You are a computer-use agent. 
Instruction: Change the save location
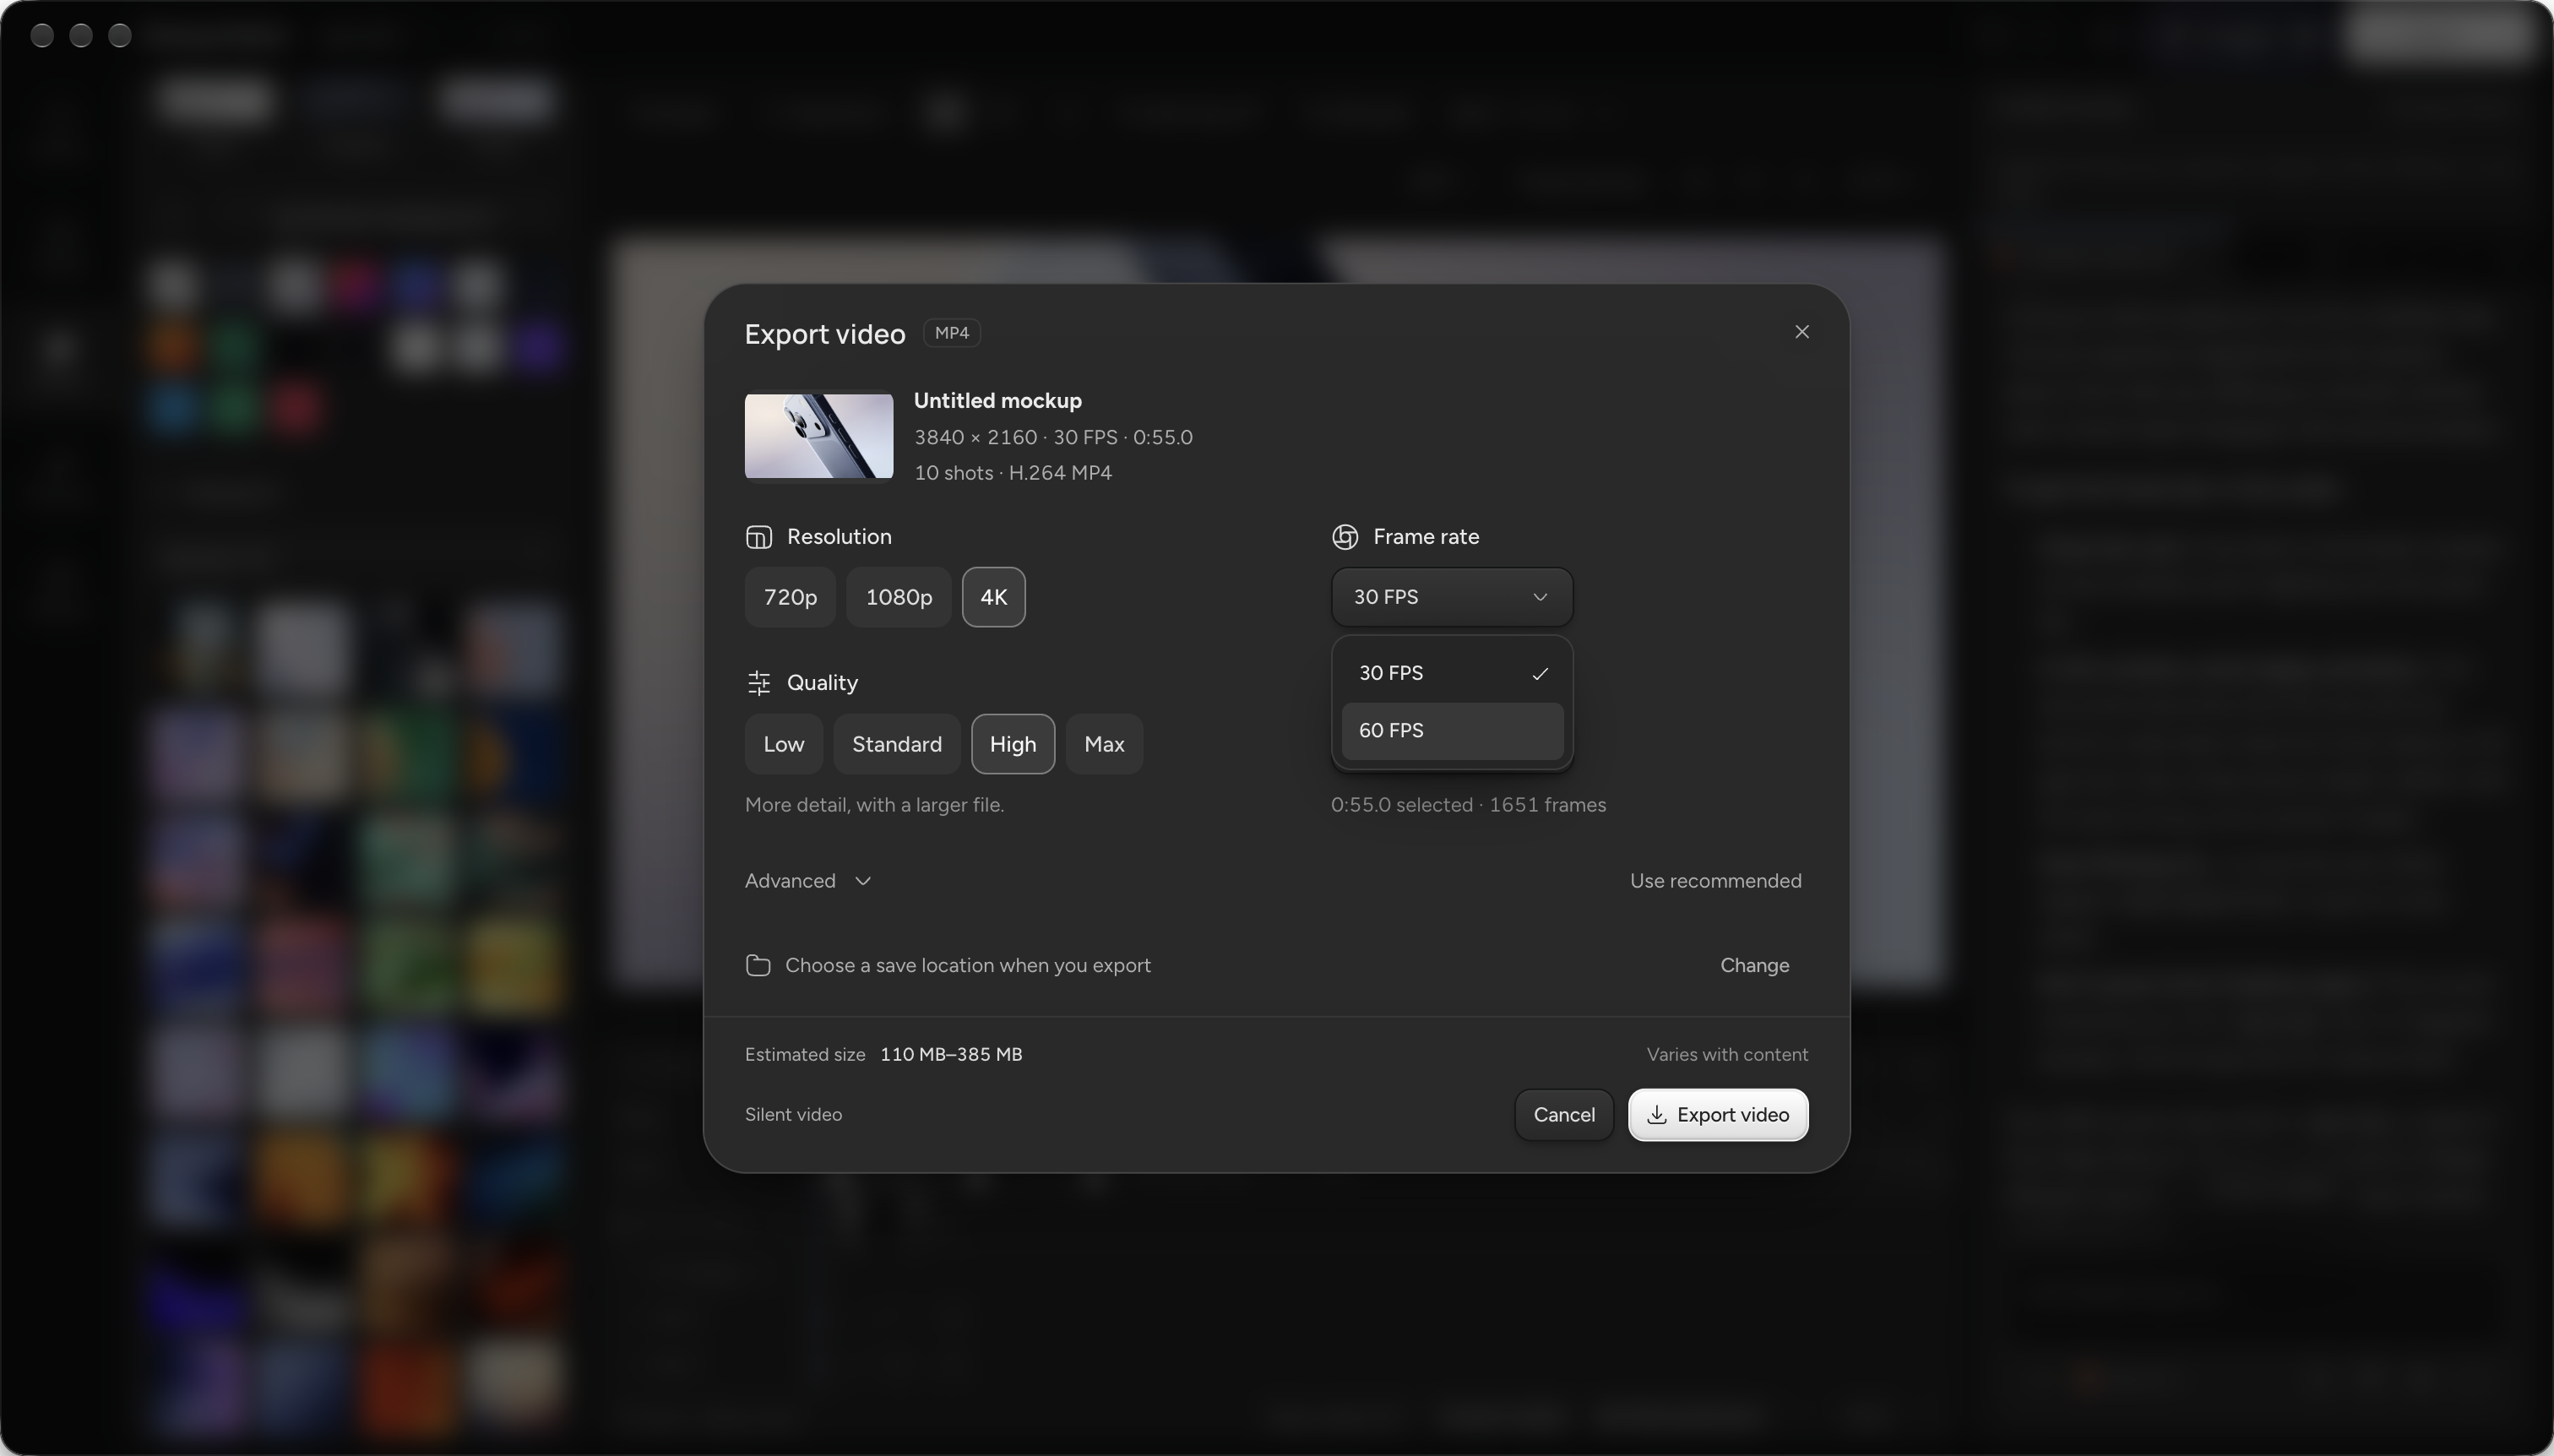(1754, 965)
